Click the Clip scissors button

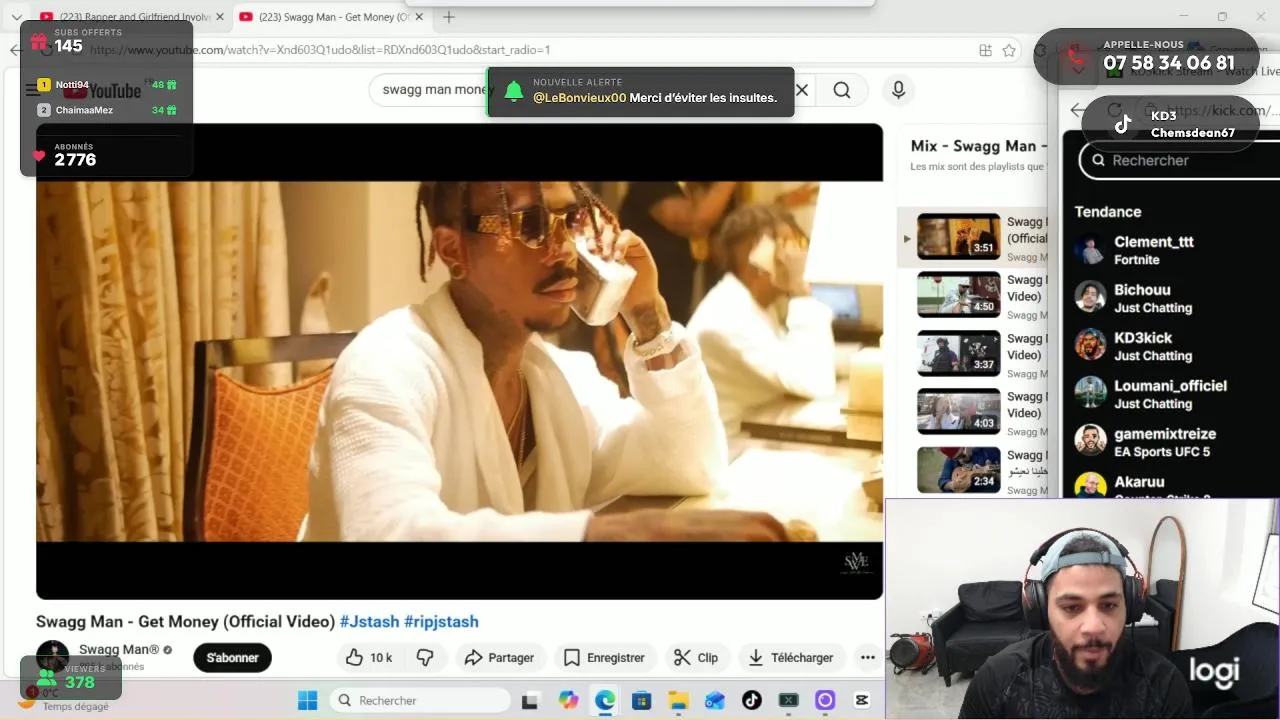[x=696, y=657]
